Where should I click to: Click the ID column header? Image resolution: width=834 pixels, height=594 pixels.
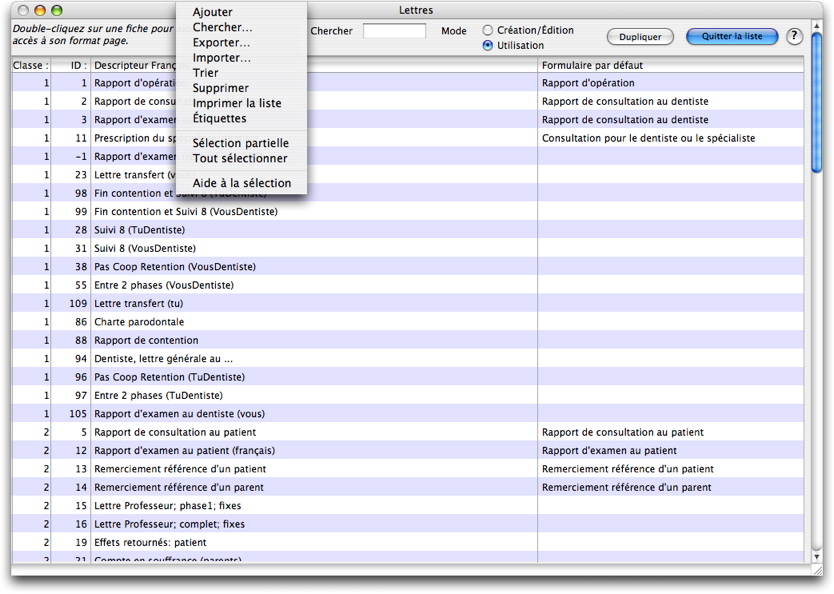71,65
